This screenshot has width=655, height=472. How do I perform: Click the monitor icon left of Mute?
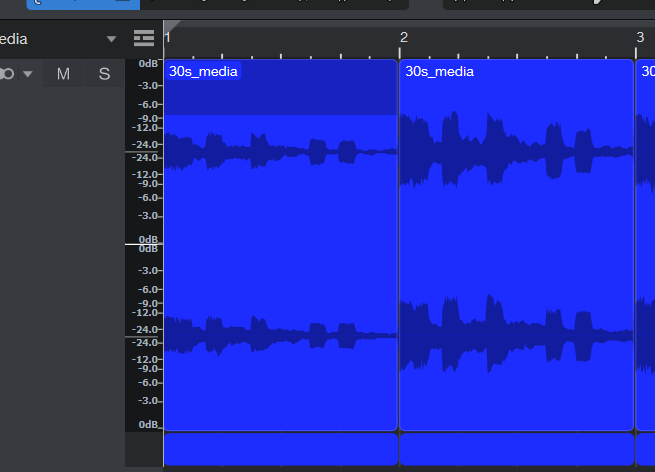(x=7, y=74)
